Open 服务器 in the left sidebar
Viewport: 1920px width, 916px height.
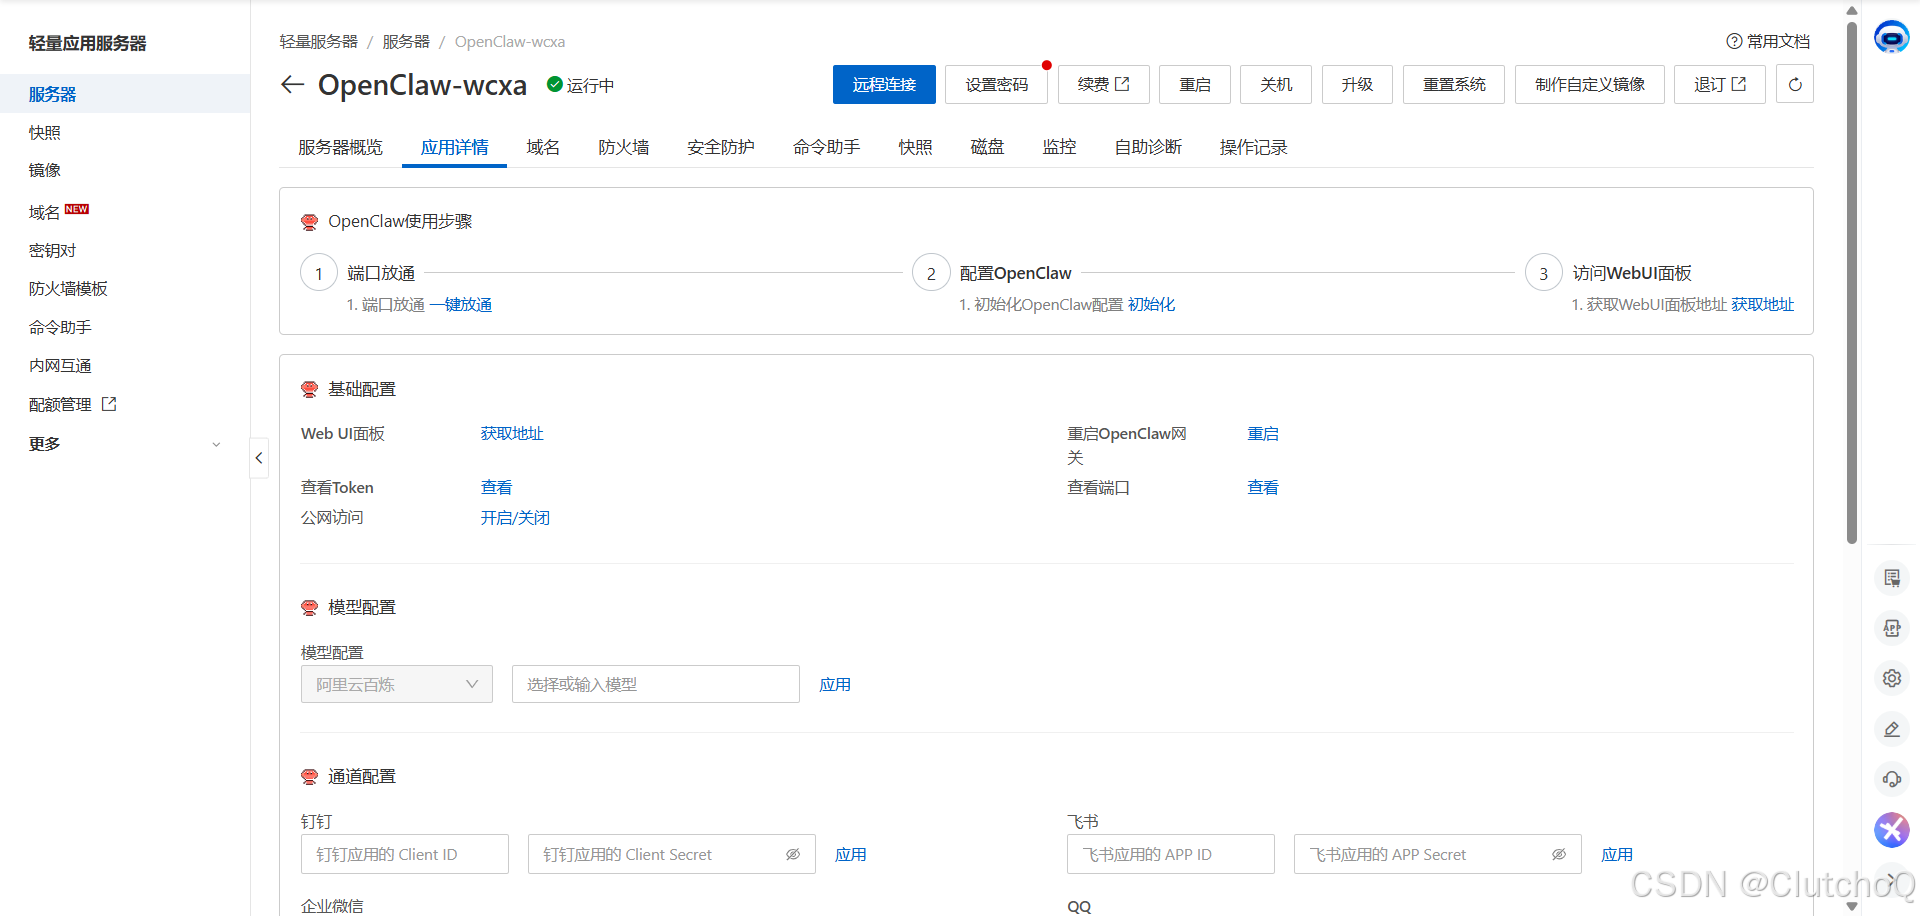click(125, 94)
